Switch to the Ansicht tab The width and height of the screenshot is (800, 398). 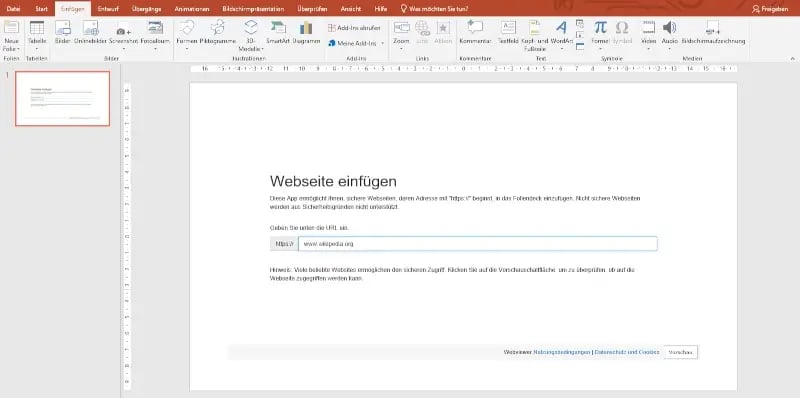coord(351,9)
